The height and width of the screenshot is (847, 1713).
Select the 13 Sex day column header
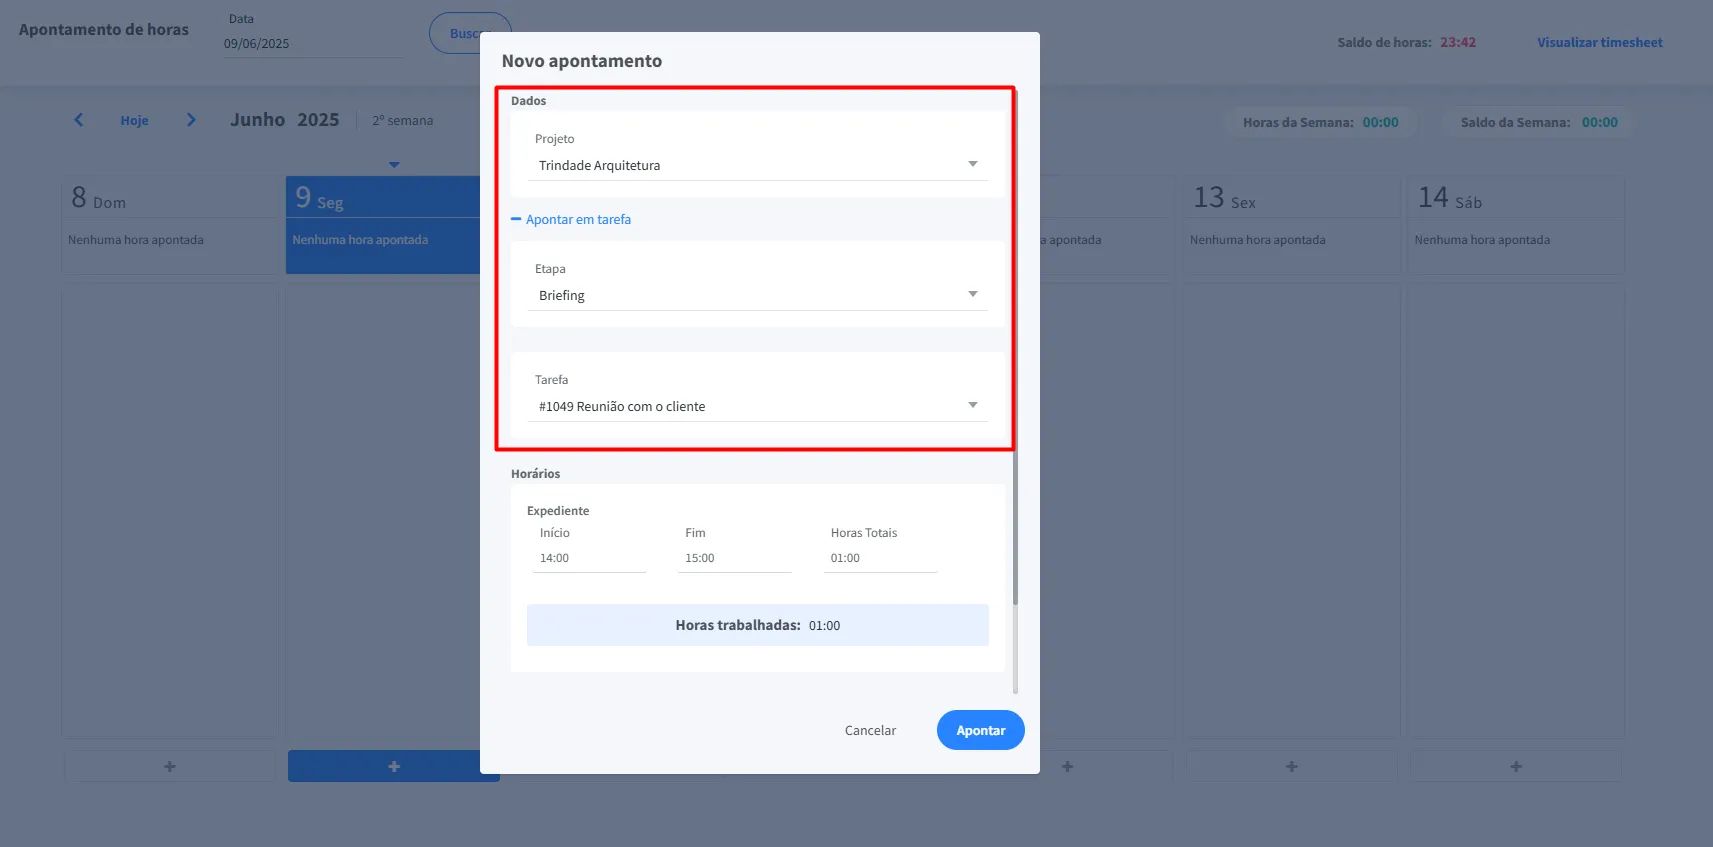coord(1290,198)
